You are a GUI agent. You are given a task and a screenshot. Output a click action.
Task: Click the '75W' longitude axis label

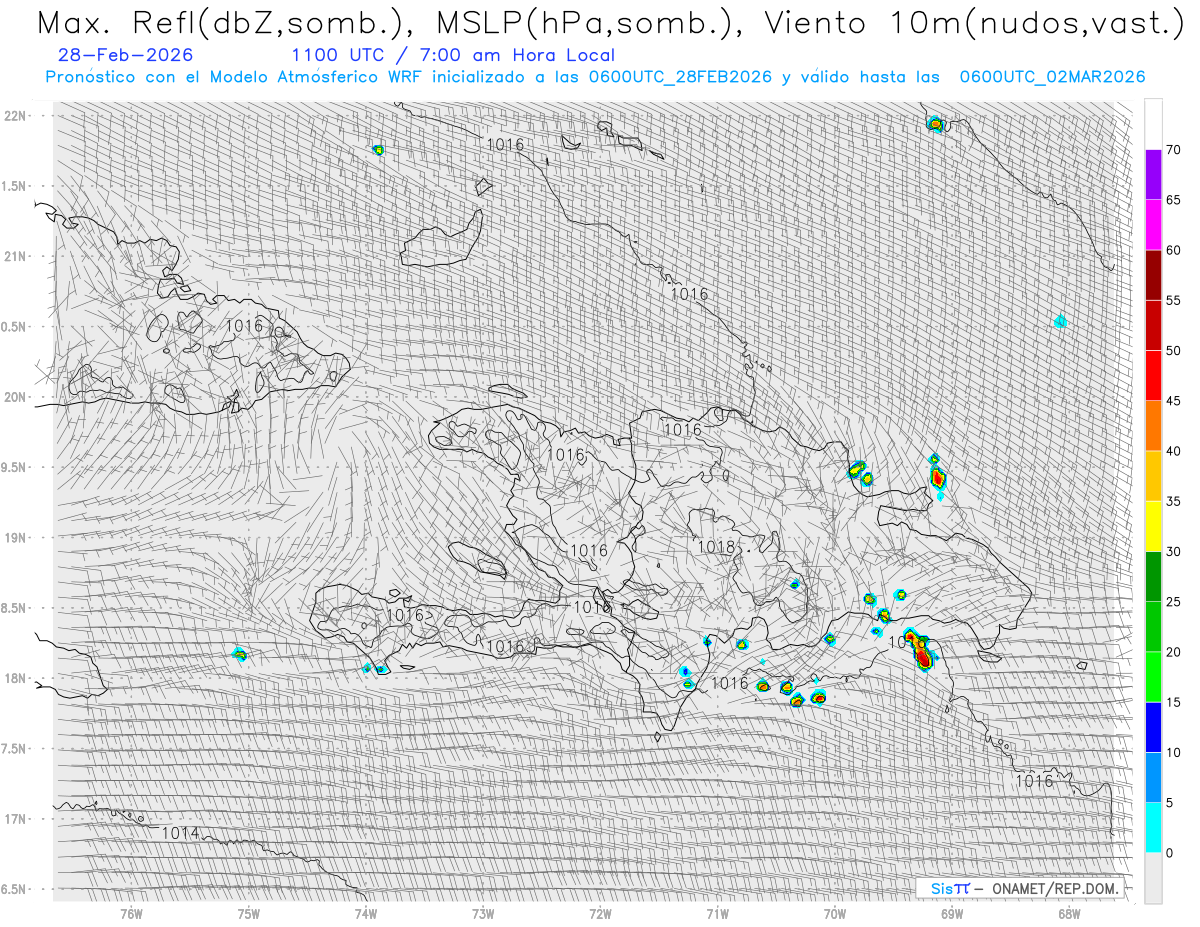pos(248,913)
